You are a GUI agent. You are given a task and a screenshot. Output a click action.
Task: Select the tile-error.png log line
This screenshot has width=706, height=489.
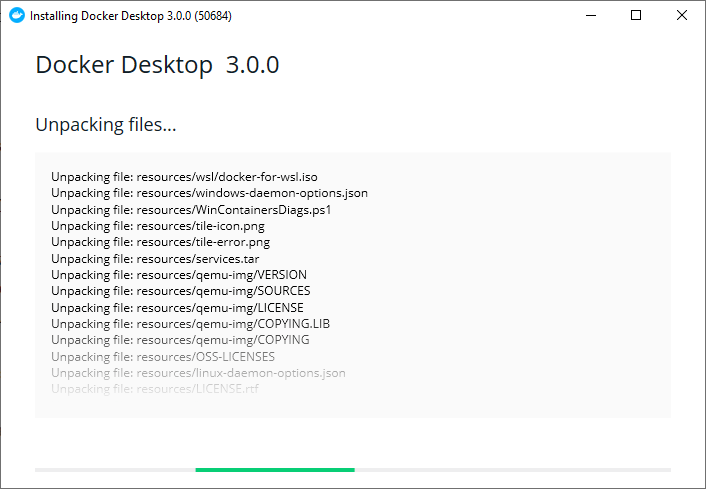point(160,242)
